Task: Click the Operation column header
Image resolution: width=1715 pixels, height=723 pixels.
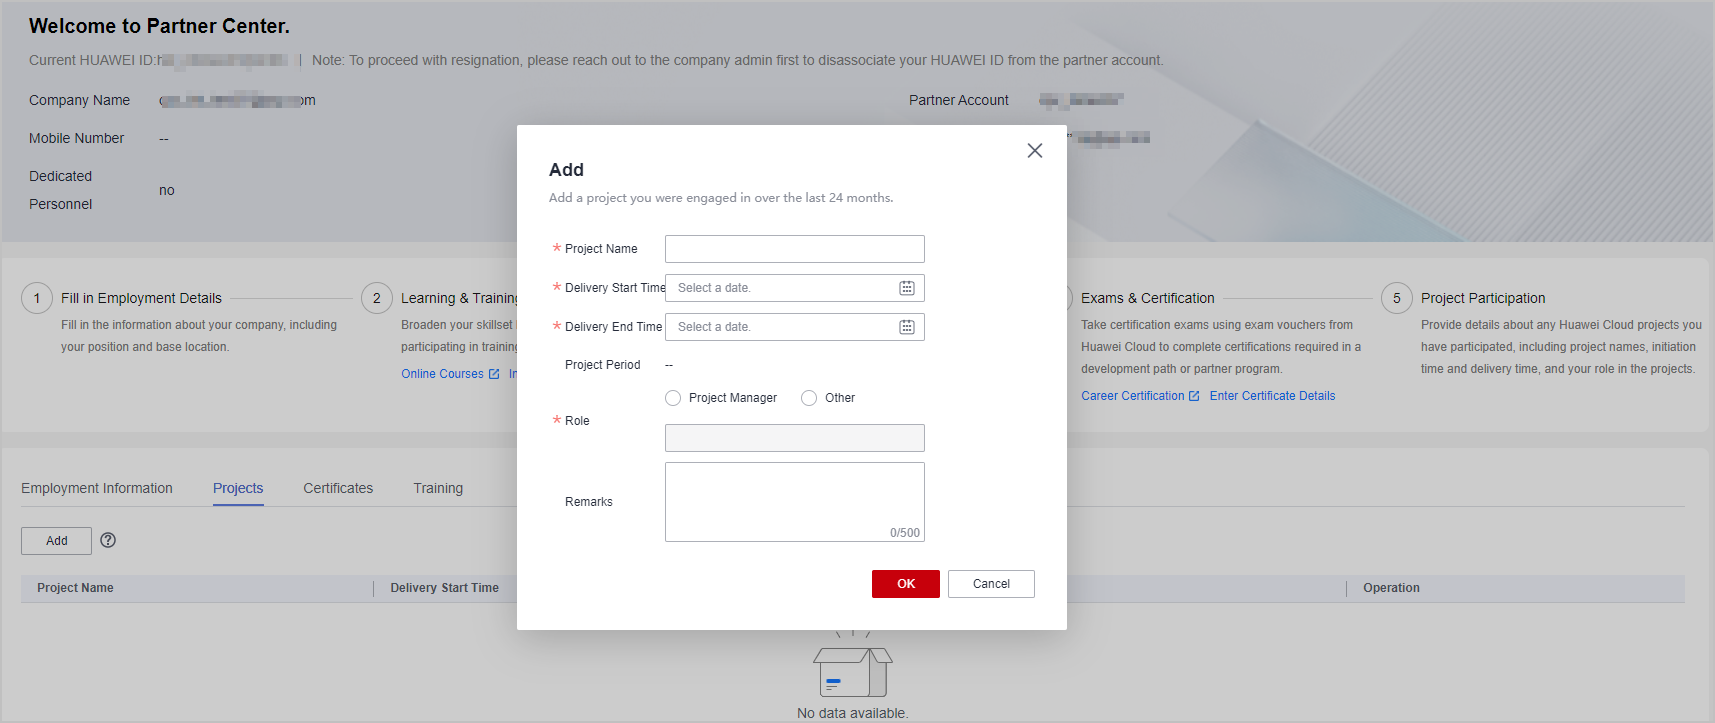Action: (x=1391, y=588)
